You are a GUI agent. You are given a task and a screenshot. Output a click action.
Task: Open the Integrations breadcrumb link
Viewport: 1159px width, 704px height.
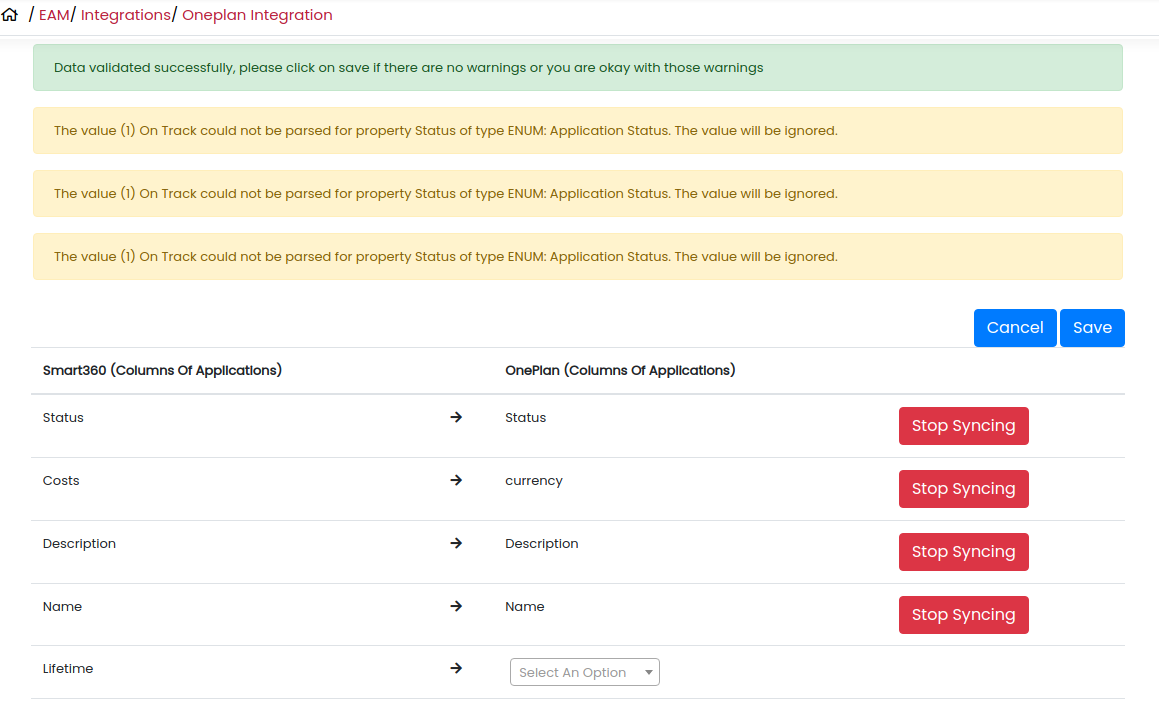click(125, 15)
